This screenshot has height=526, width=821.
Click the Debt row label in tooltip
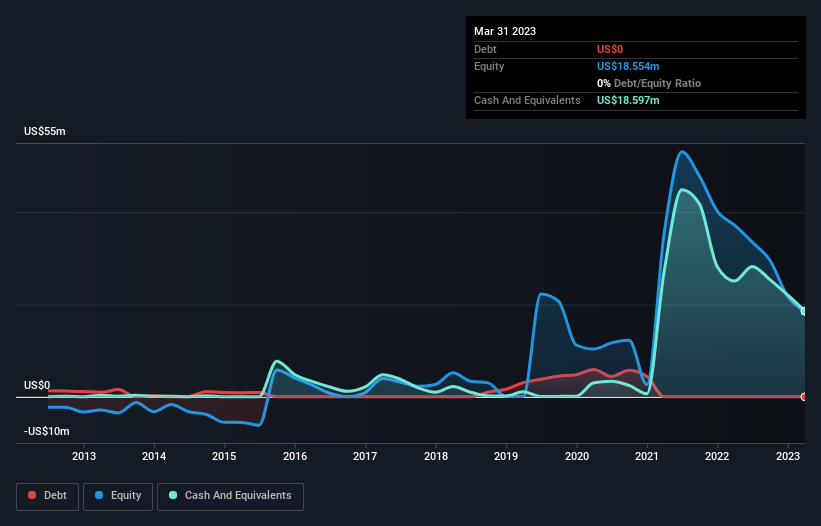pos(485,49)
